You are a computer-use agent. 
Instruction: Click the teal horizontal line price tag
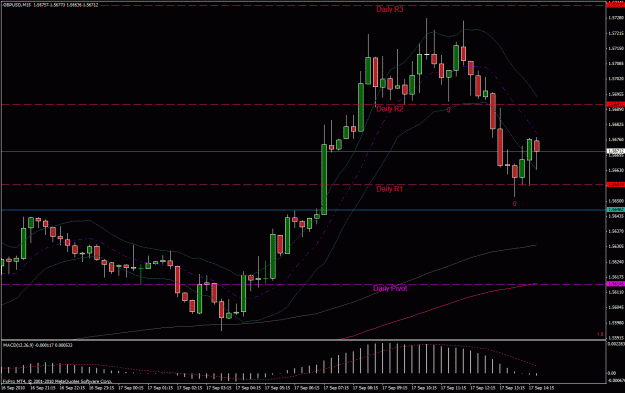point(615,210)
